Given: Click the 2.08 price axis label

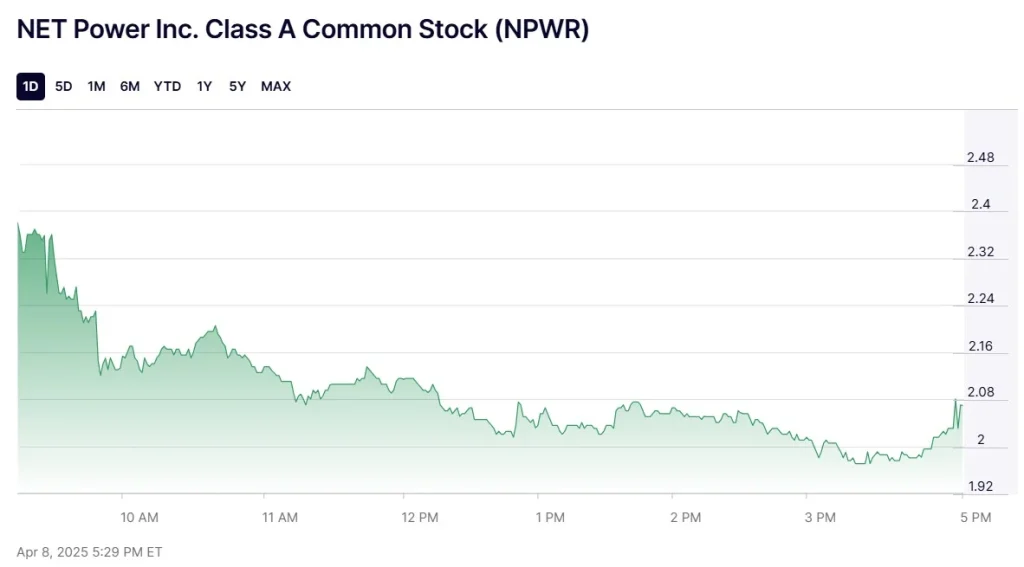Looking at the screenshot, I should click(980, 393).
